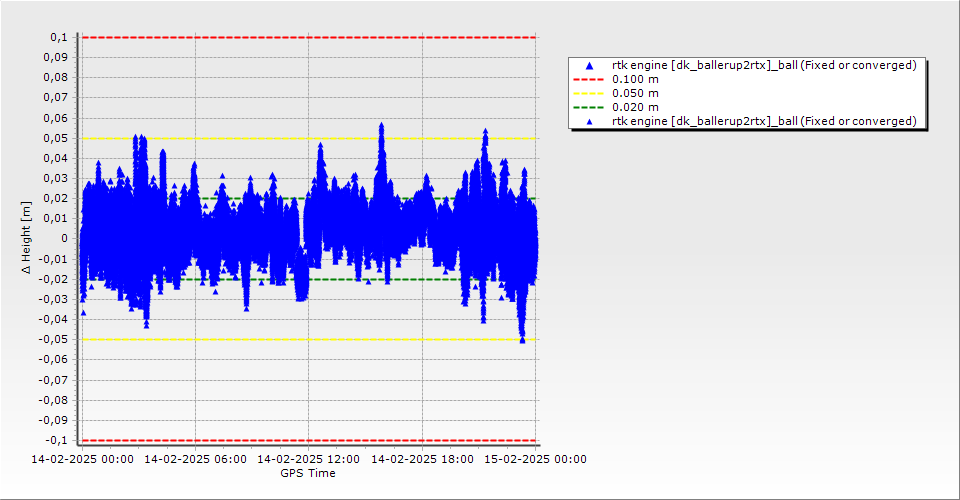
Task: Click the red dashed 0.100 m legend line
Action: coord(589,79)
